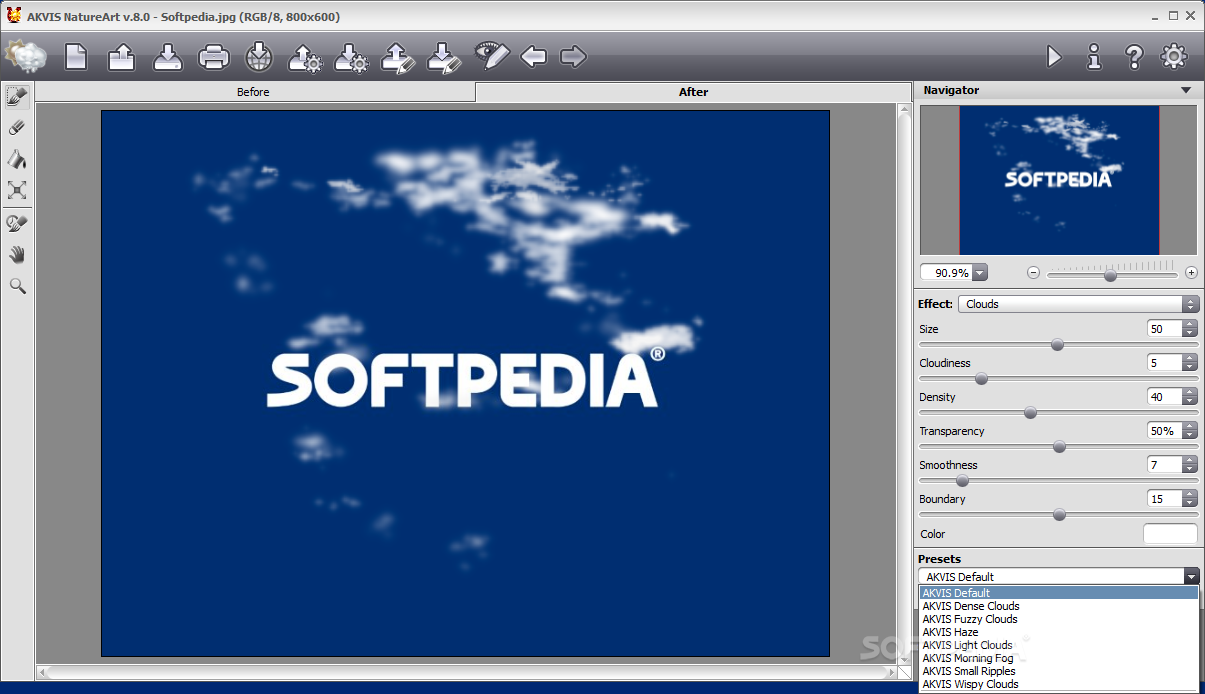The image size is (1205, 694).
Task: Save presets with download-gear icon
Action: 351,56
